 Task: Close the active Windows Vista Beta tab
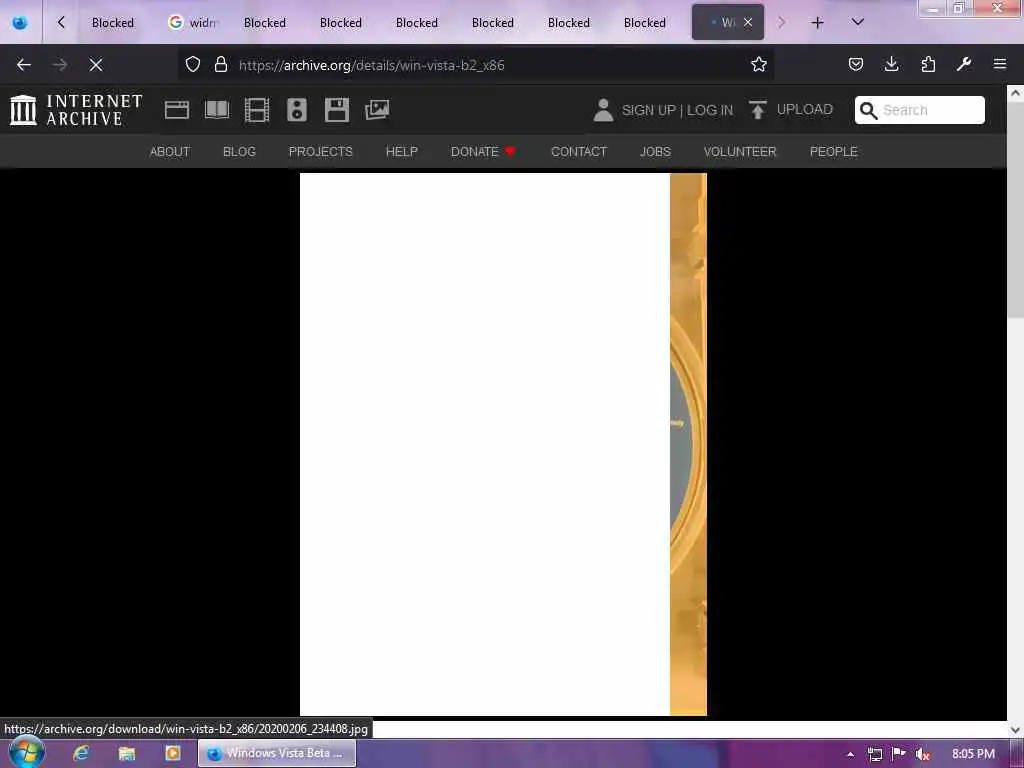click(748, 23)
